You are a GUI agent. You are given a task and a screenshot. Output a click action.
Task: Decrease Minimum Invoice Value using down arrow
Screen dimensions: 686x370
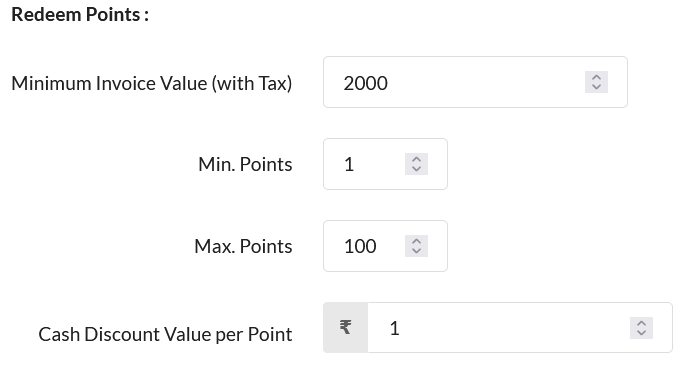tap(596, 87)
